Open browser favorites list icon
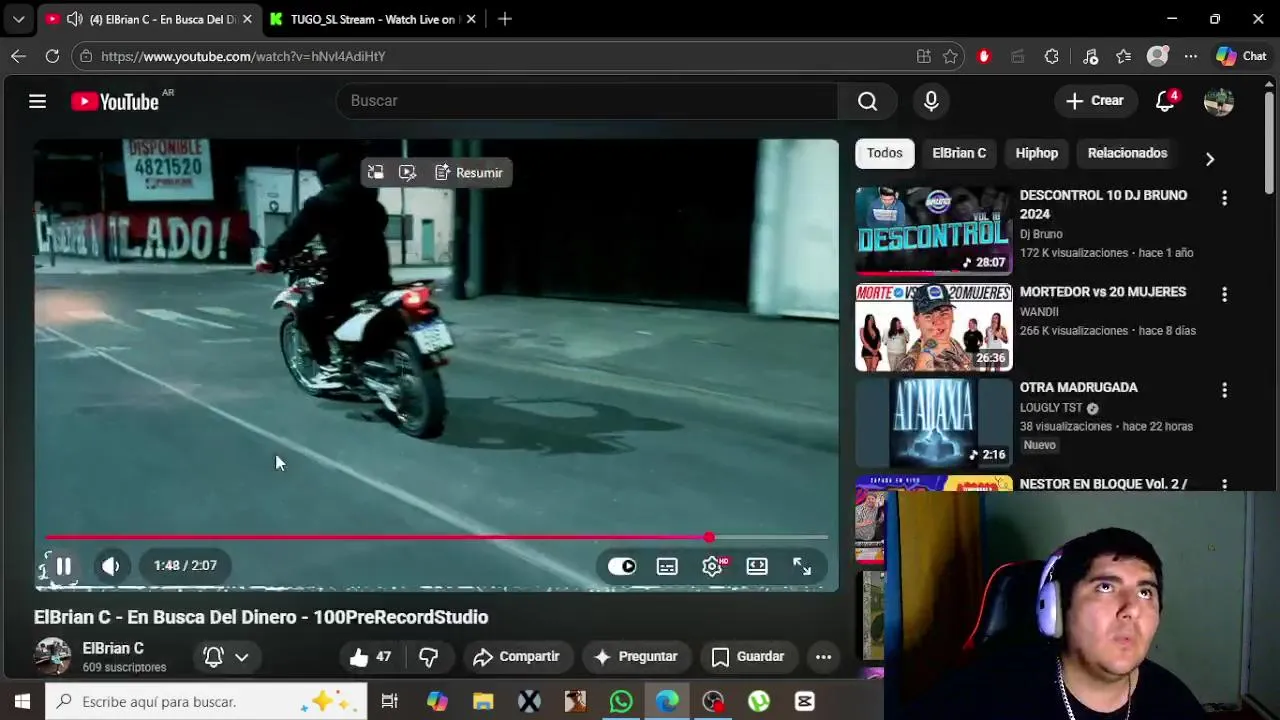The image size is (1280, 720). pos(1124,57)
